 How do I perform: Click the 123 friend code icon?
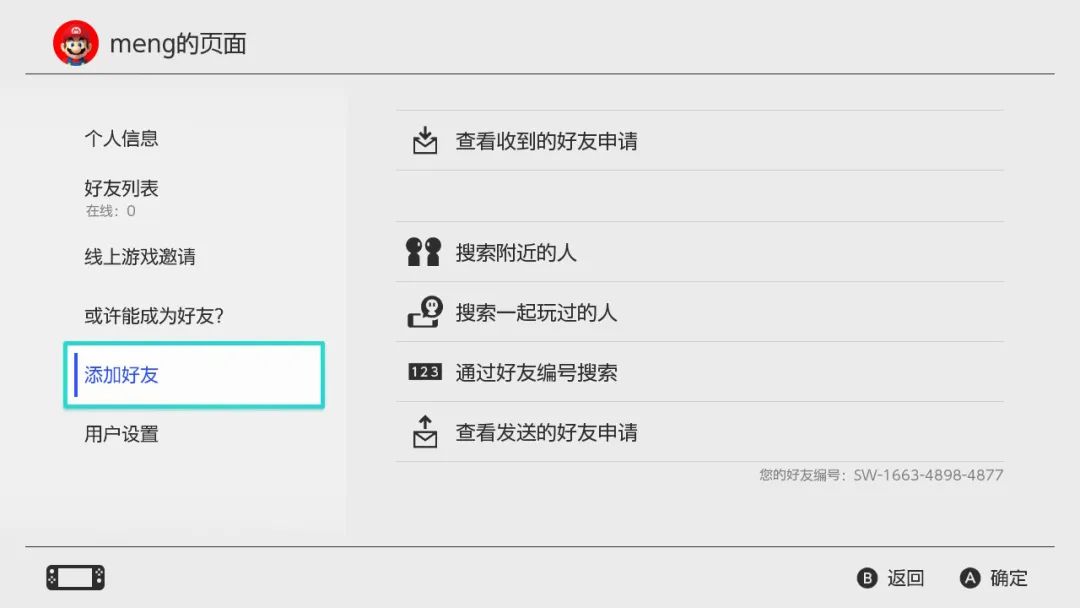(424, 372)
